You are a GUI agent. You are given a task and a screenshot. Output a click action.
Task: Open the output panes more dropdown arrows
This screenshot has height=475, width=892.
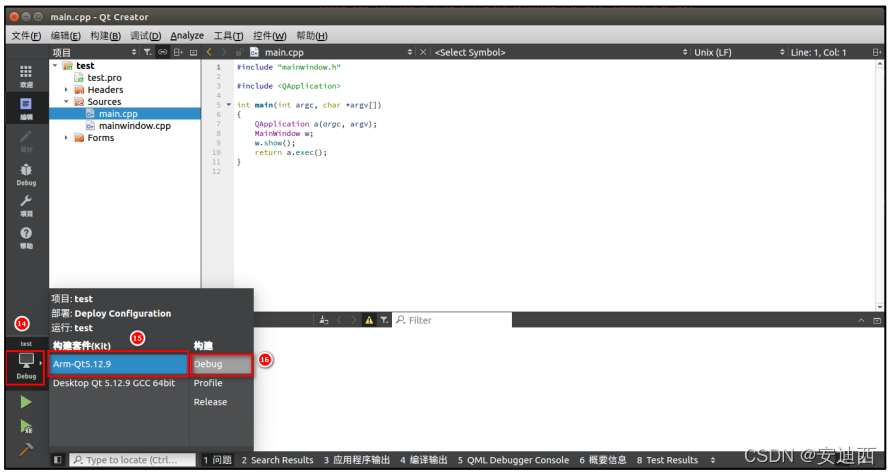pos(713,460)
